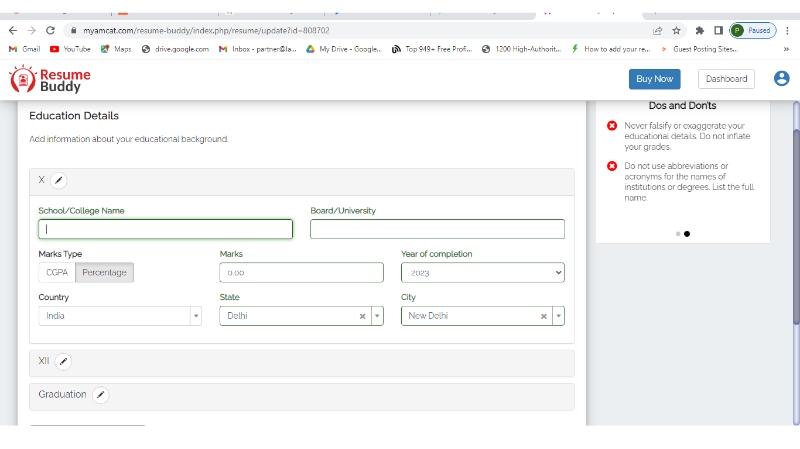This screenshot has height=449, width=800.
Task: Open the user profile avatar icon
Action: pos(781,79)
